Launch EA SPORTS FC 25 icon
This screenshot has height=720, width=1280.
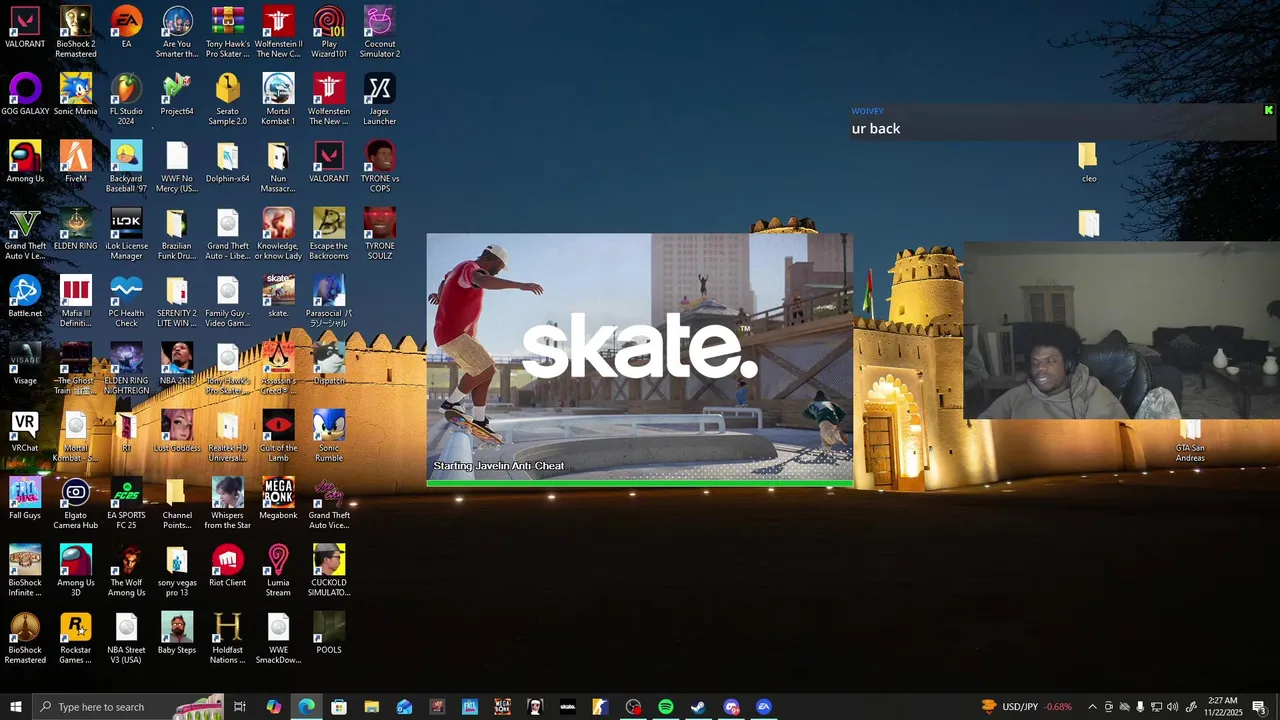click(126, 502)
